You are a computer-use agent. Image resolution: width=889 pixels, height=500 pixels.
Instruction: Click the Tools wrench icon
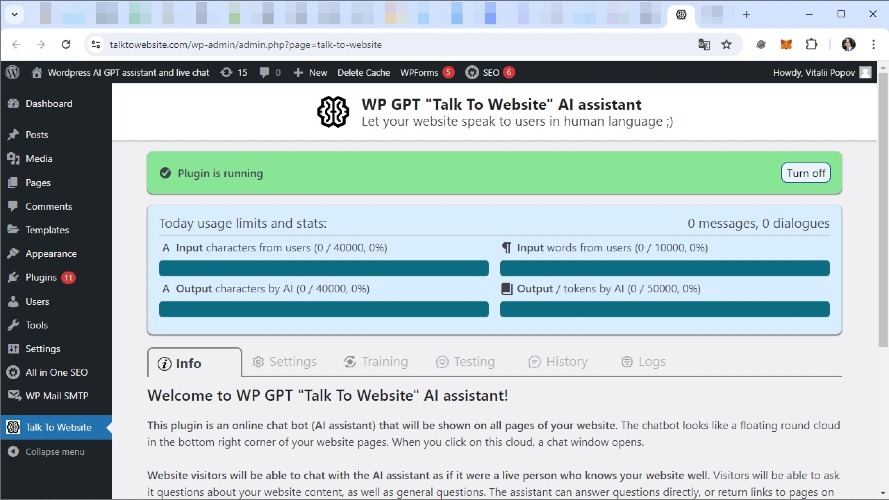point(13,325)
